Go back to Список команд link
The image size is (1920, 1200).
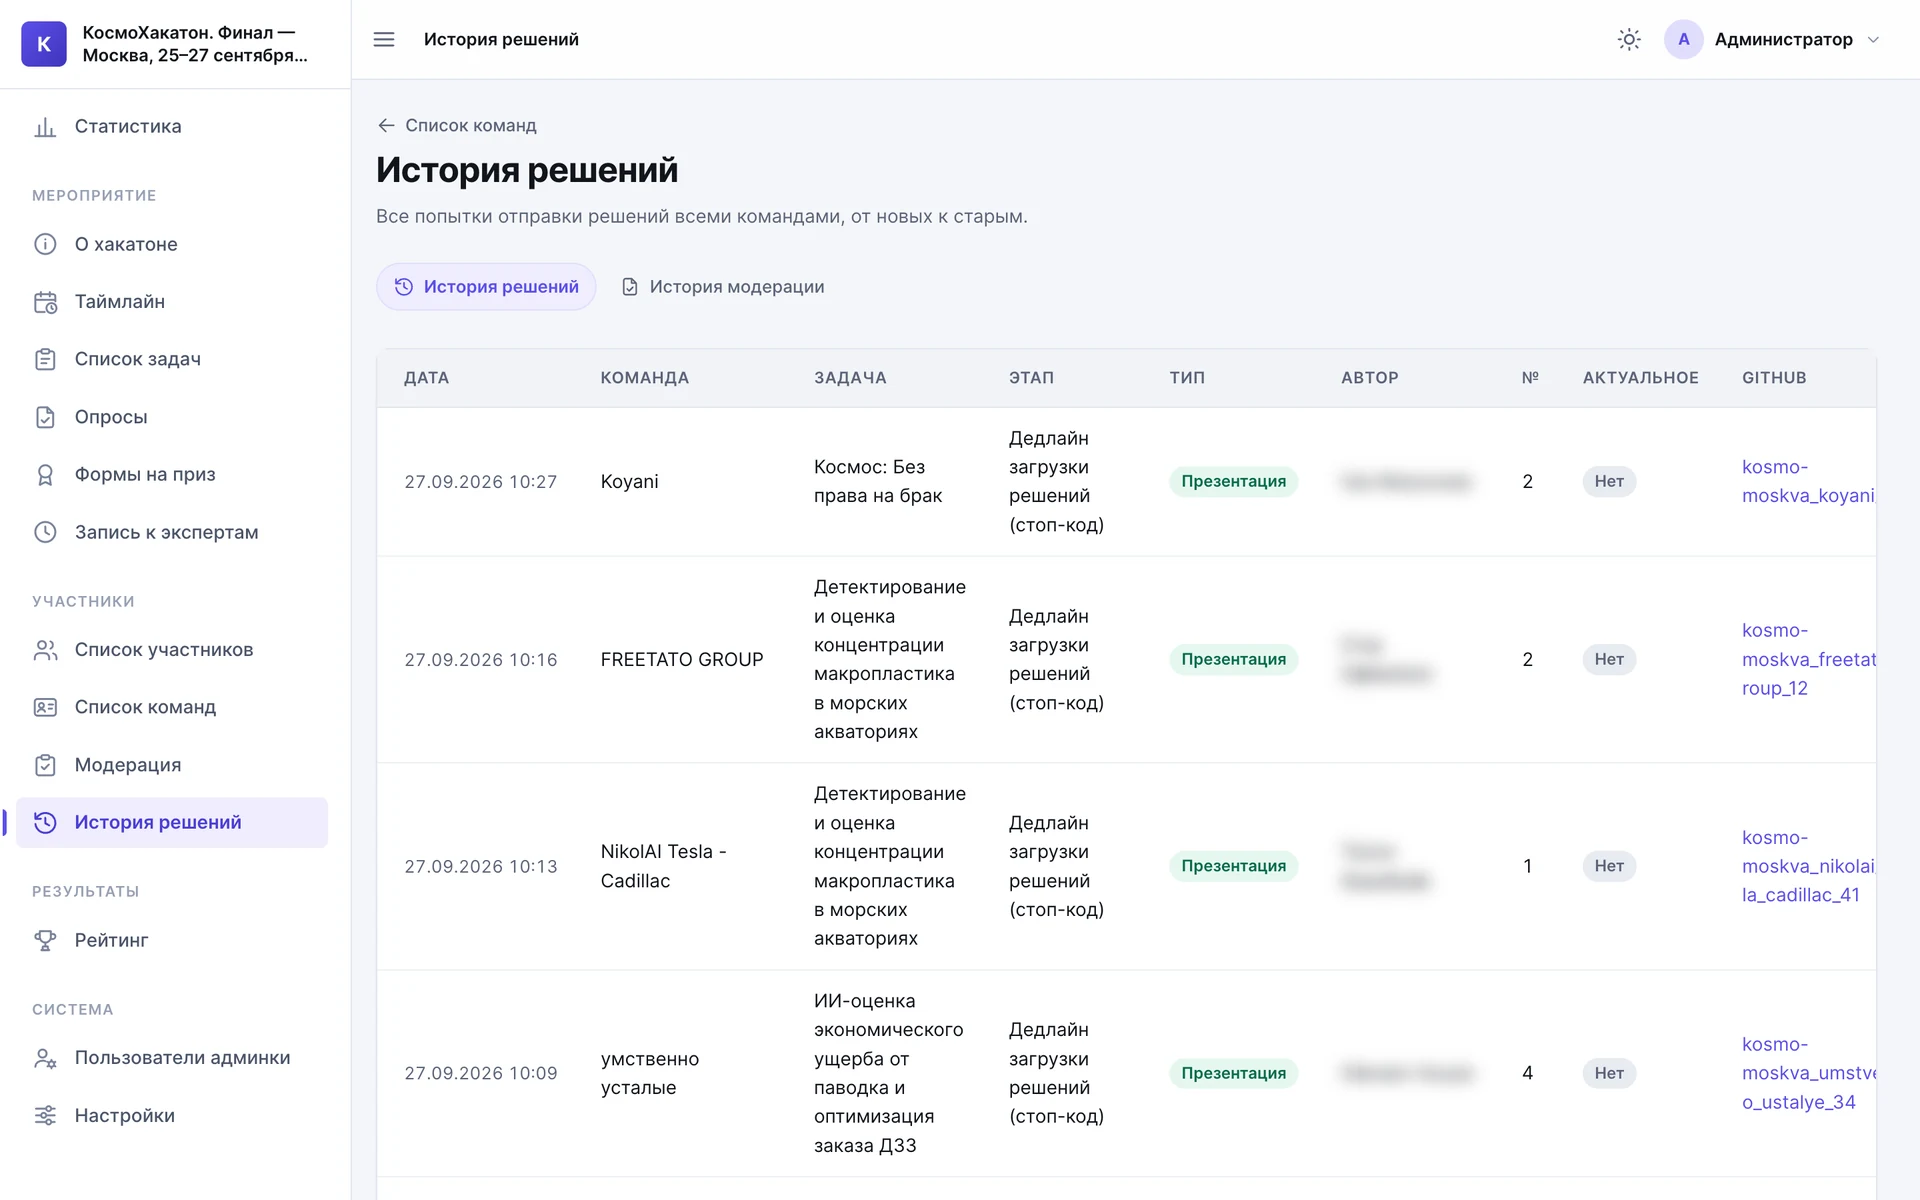tap(457, 125)
